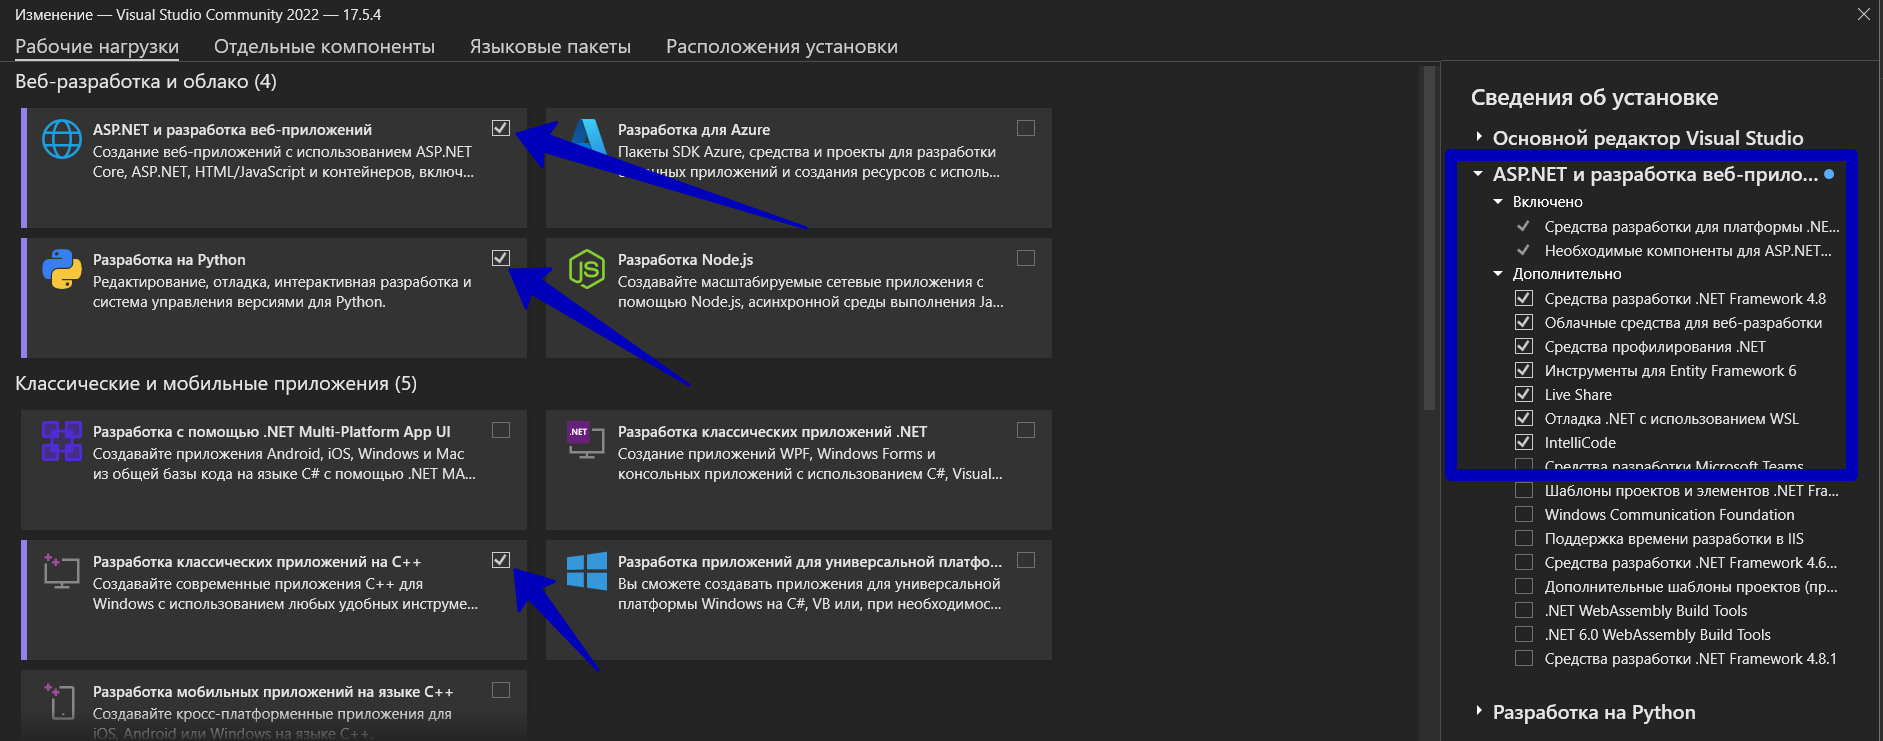Check Шаблоны проектов и элементов .NET Framework

click(1524, 490)
